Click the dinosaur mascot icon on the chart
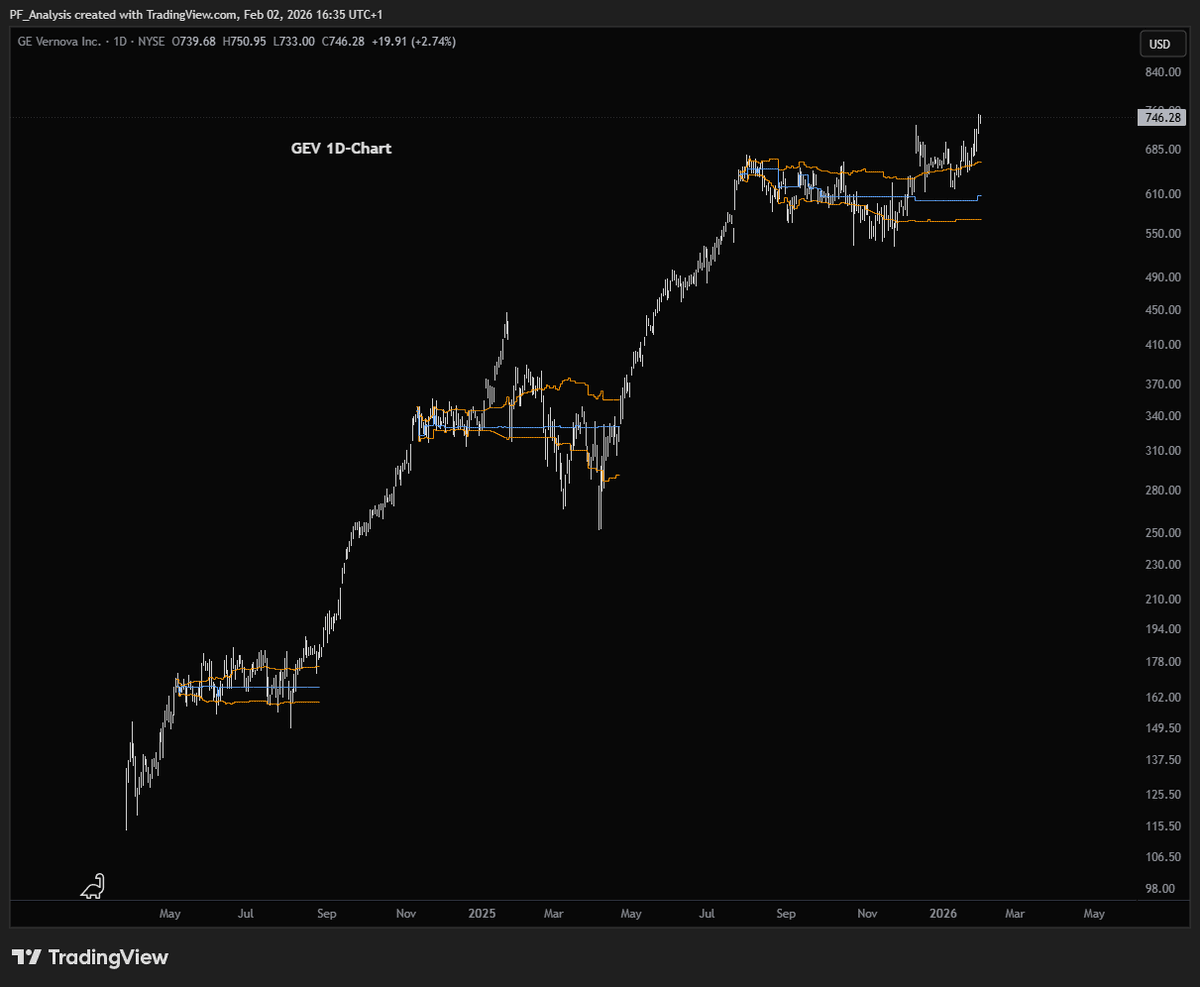This screenshot has width=1200, height=987. coord(92,885)
